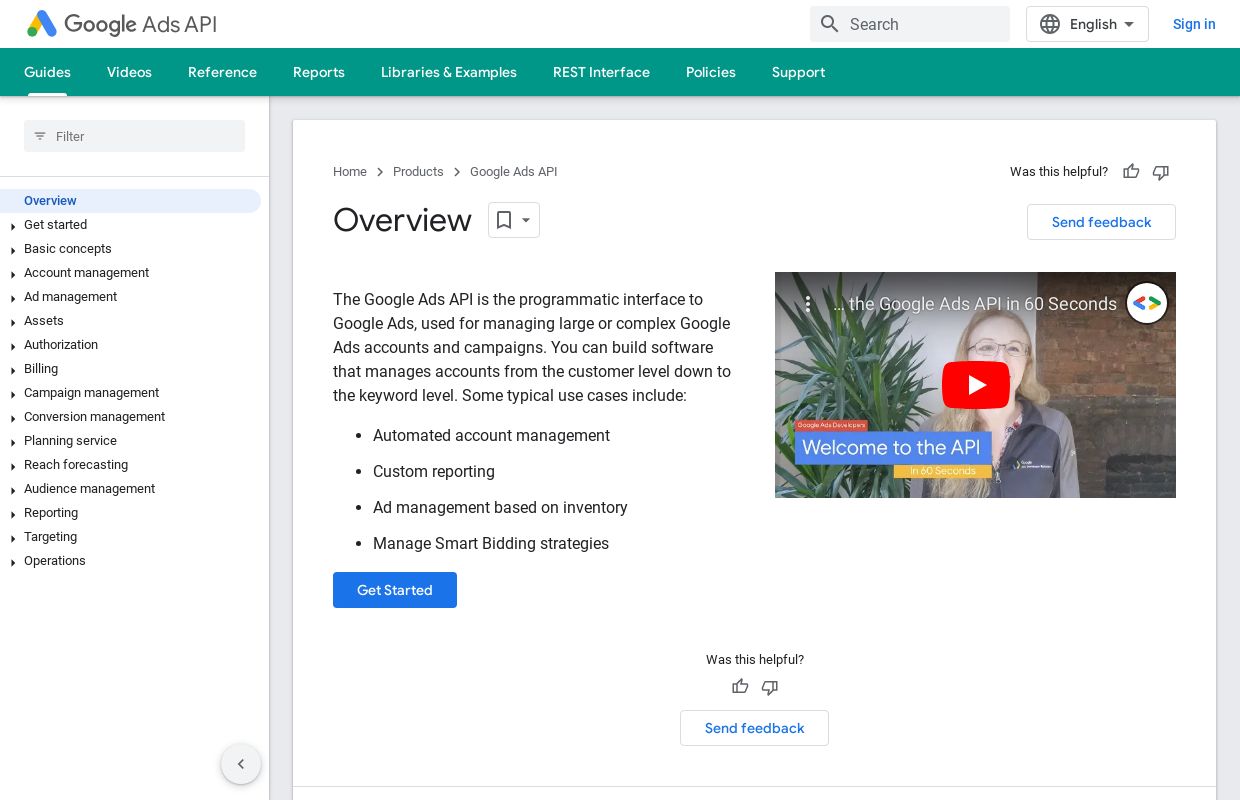This screenshot has width=1240, height=800.
Task: Click the bottom thumbs up icon
Action: click(x=740, y=687)
